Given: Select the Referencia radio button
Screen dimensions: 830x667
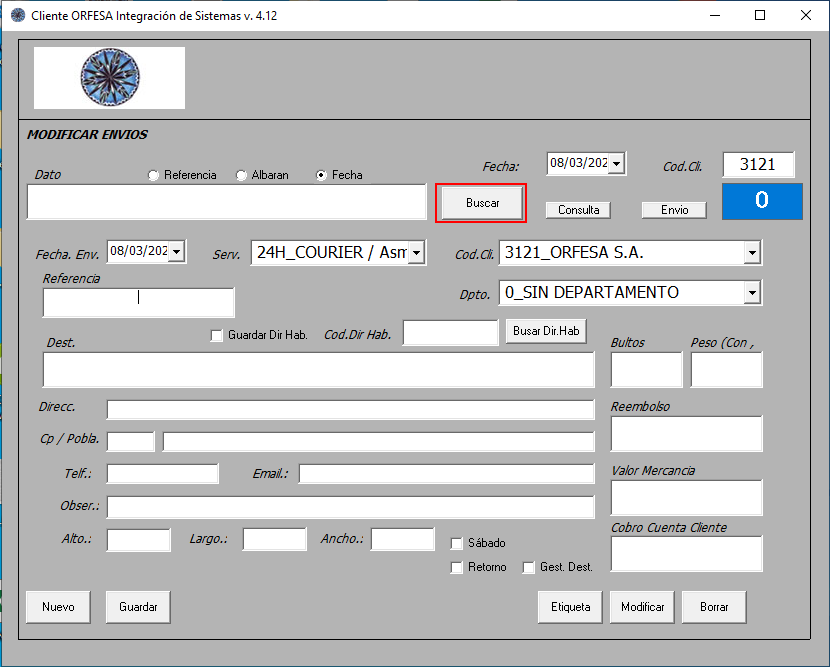Looking at the screenshot, I should pos(153,175).
